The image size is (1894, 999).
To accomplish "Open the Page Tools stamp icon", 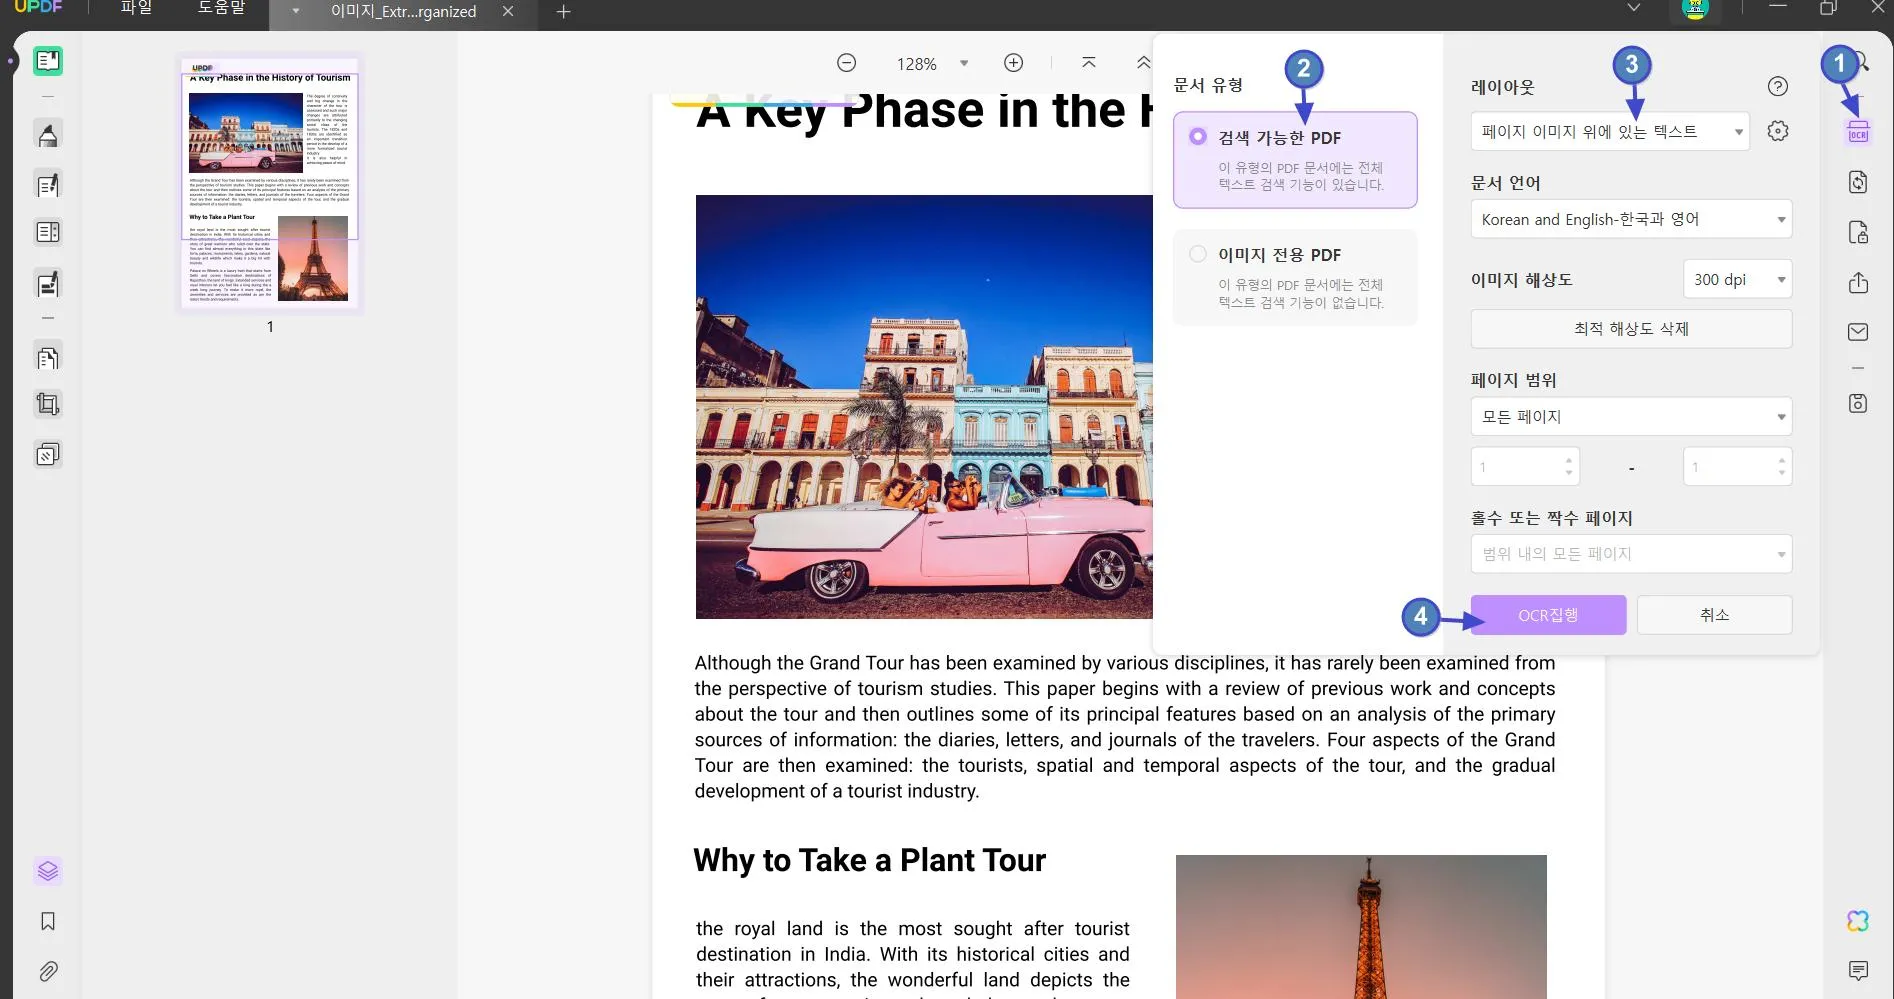I will pyautogui.click(x=47, y=455).
